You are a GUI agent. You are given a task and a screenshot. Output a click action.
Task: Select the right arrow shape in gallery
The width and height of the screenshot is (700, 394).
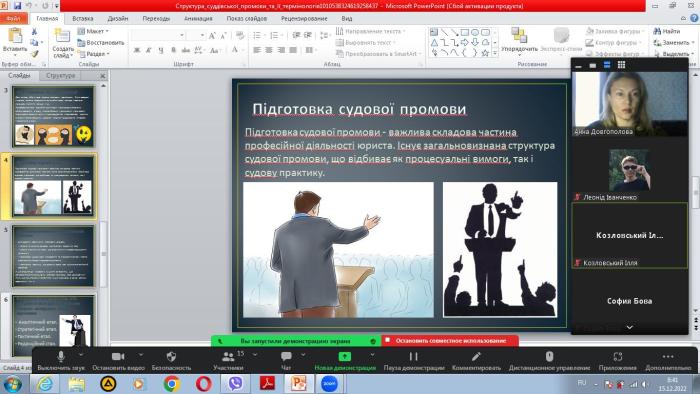(x=465, y=43)
